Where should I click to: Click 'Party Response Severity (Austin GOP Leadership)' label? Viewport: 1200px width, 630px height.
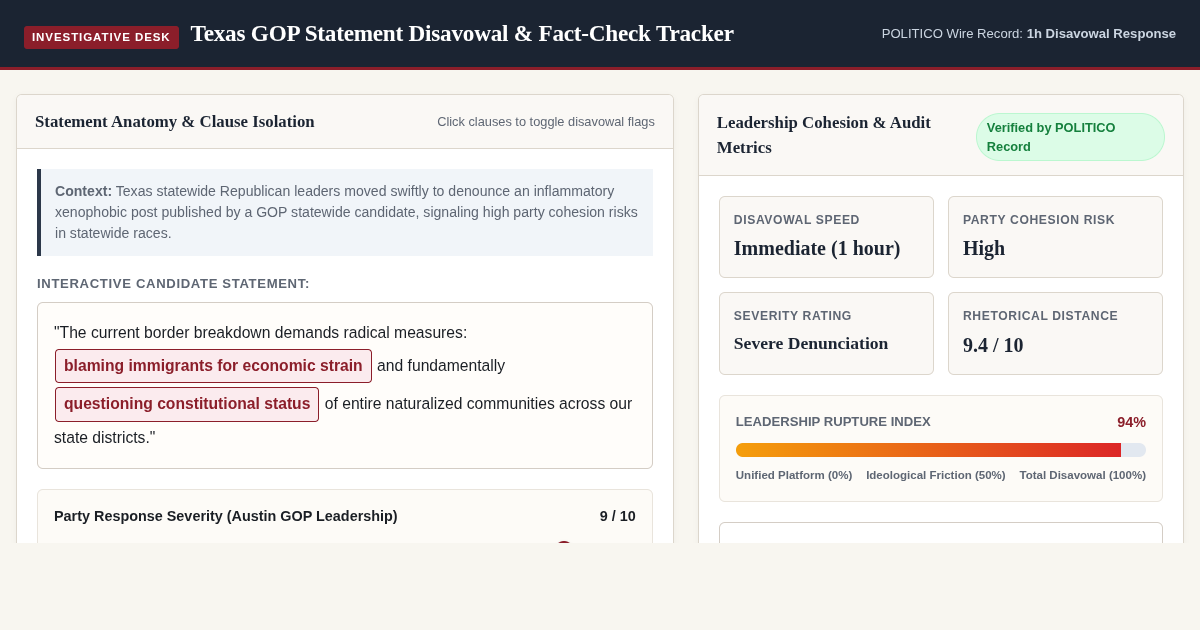pyautogui.click(x=226, y=516)
